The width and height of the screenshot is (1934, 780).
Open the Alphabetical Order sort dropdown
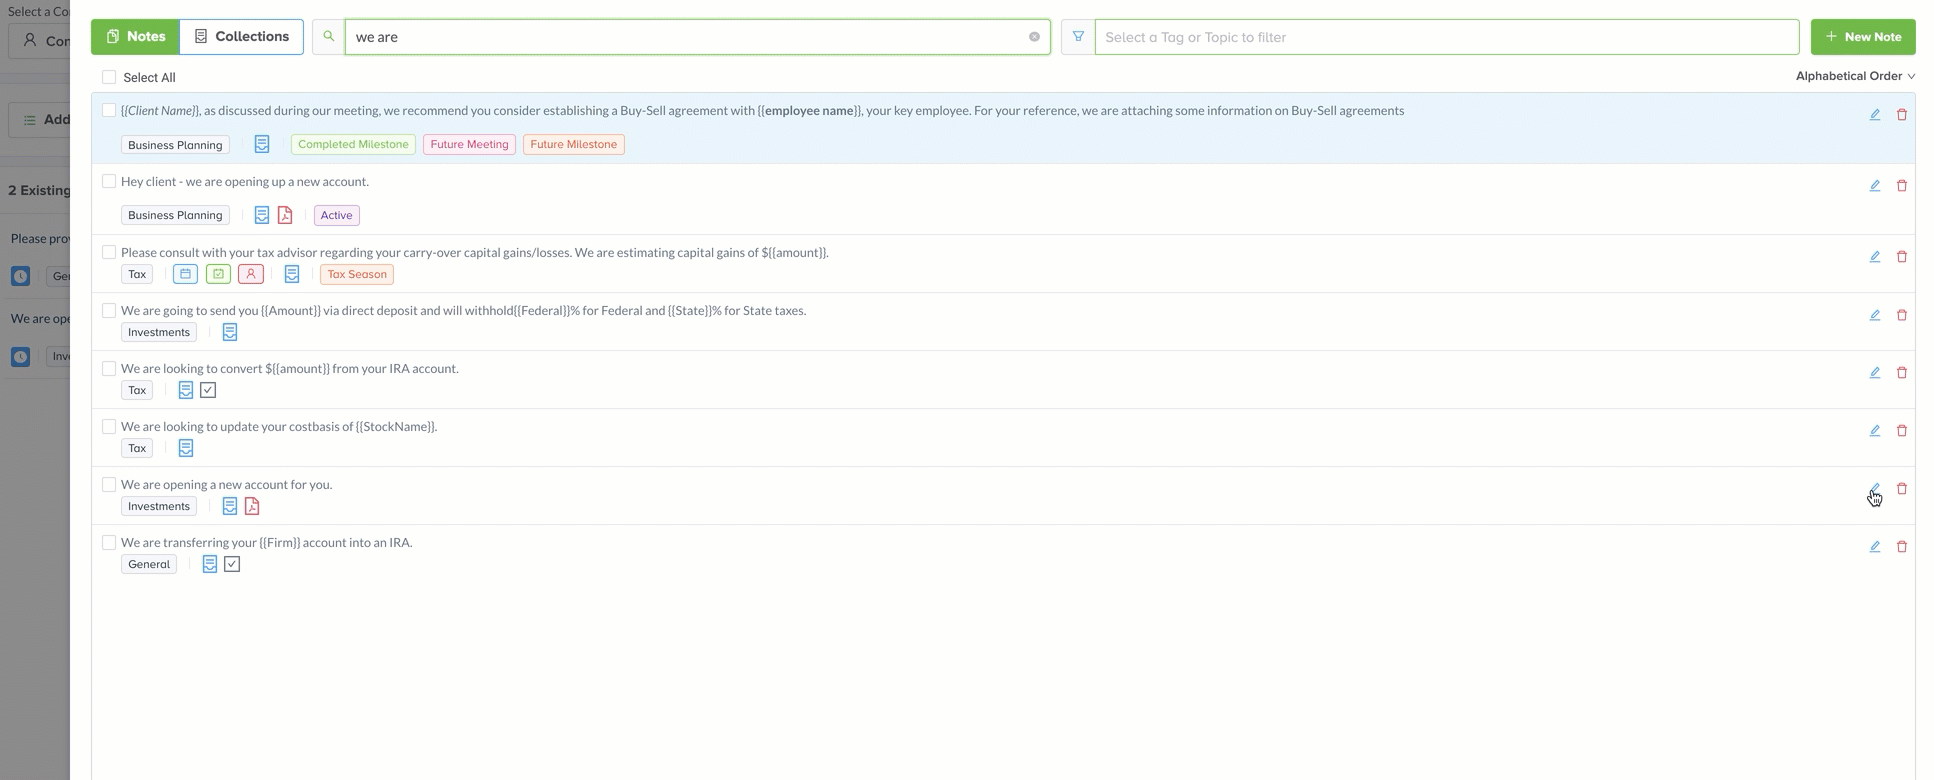tap(1855, 76)
